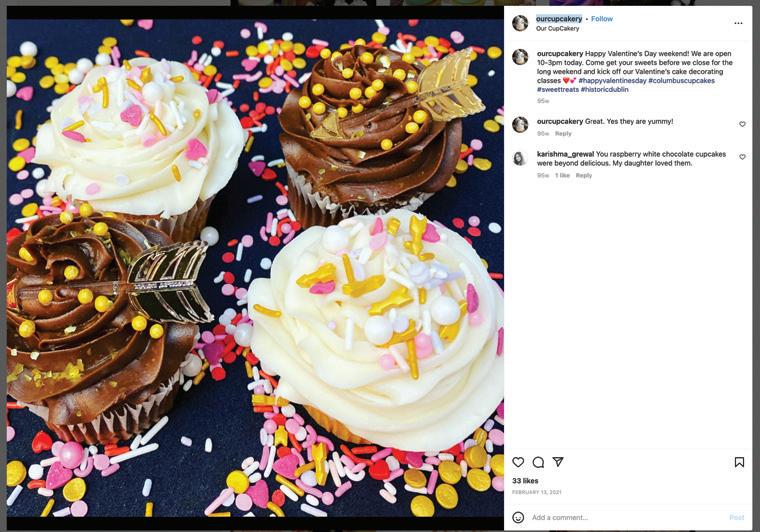View the 33 likes list

(525, 481)
